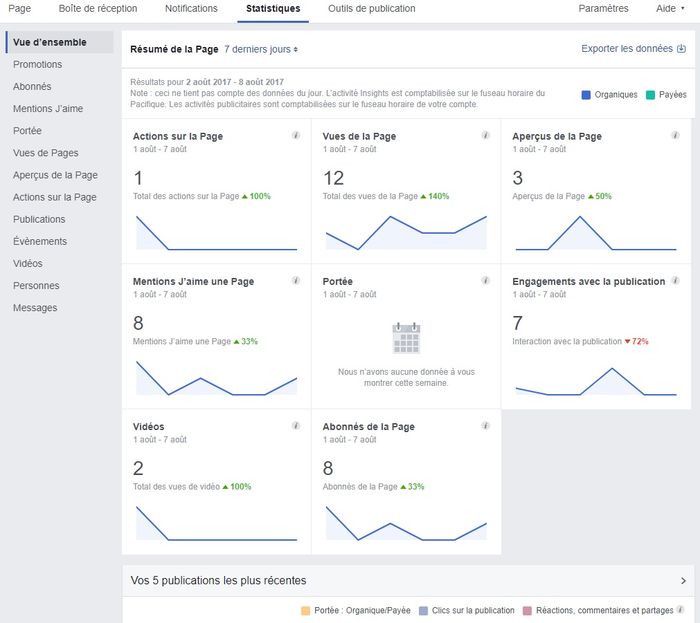Click info icon on Actions sur la Page card
This screenshot has width=700, height=623.
click(x=296, y=135)
